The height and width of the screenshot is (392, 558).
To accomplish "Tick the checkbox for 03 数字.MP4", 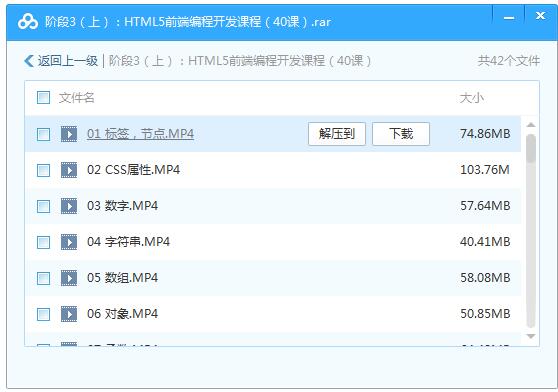I will pos(43,206).
